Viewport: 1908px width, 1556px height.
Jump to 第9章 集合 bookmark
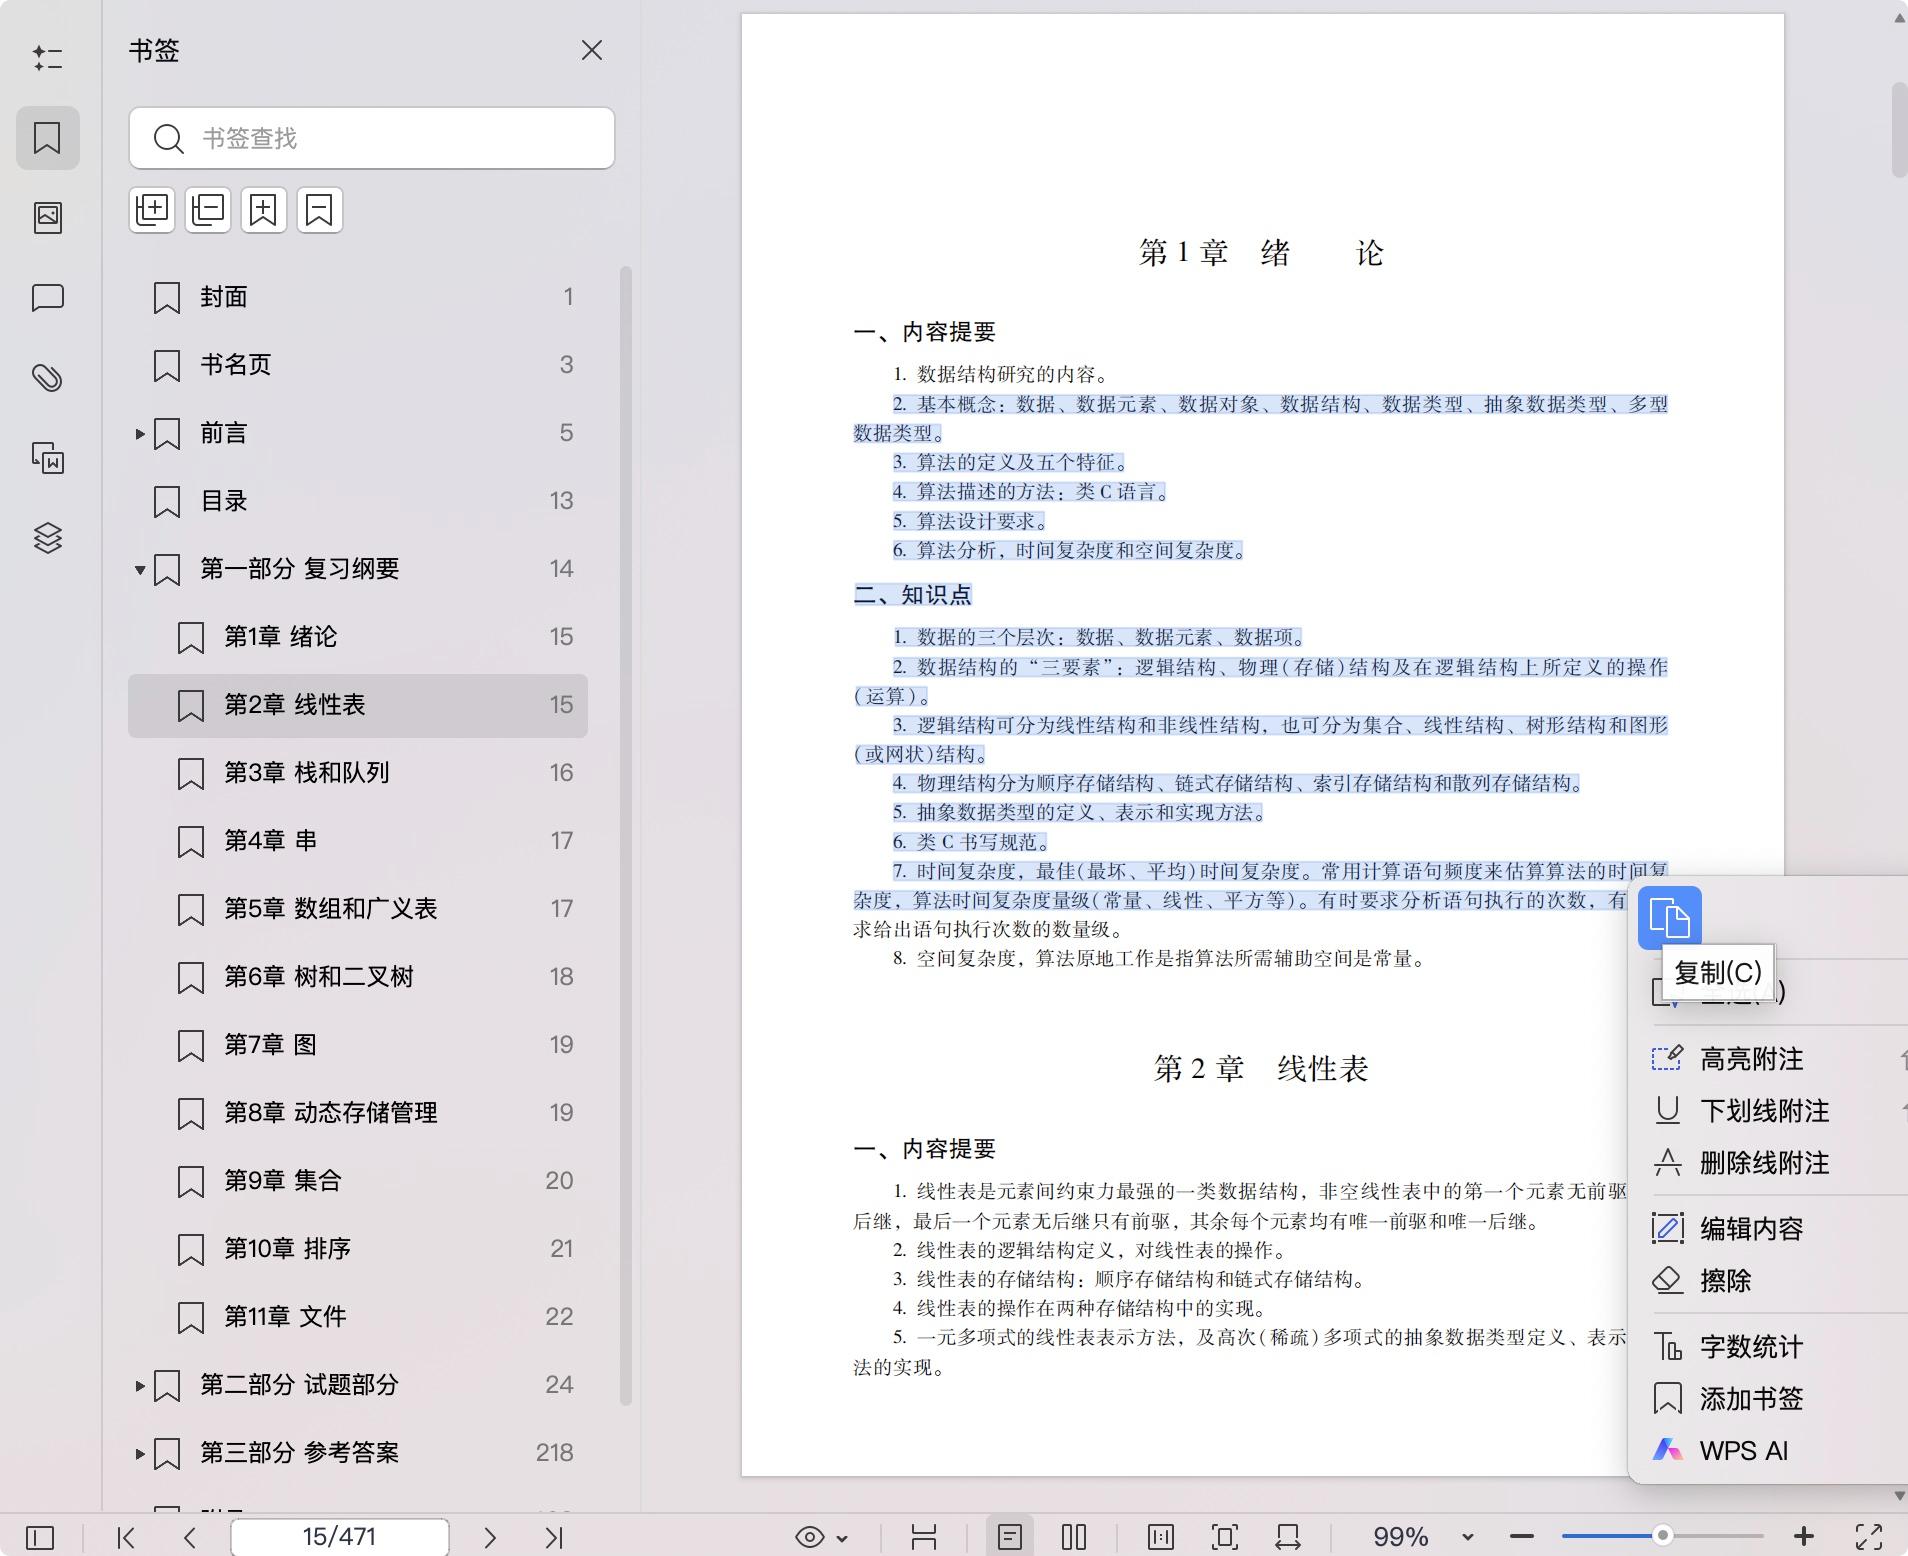[358, 1181]
